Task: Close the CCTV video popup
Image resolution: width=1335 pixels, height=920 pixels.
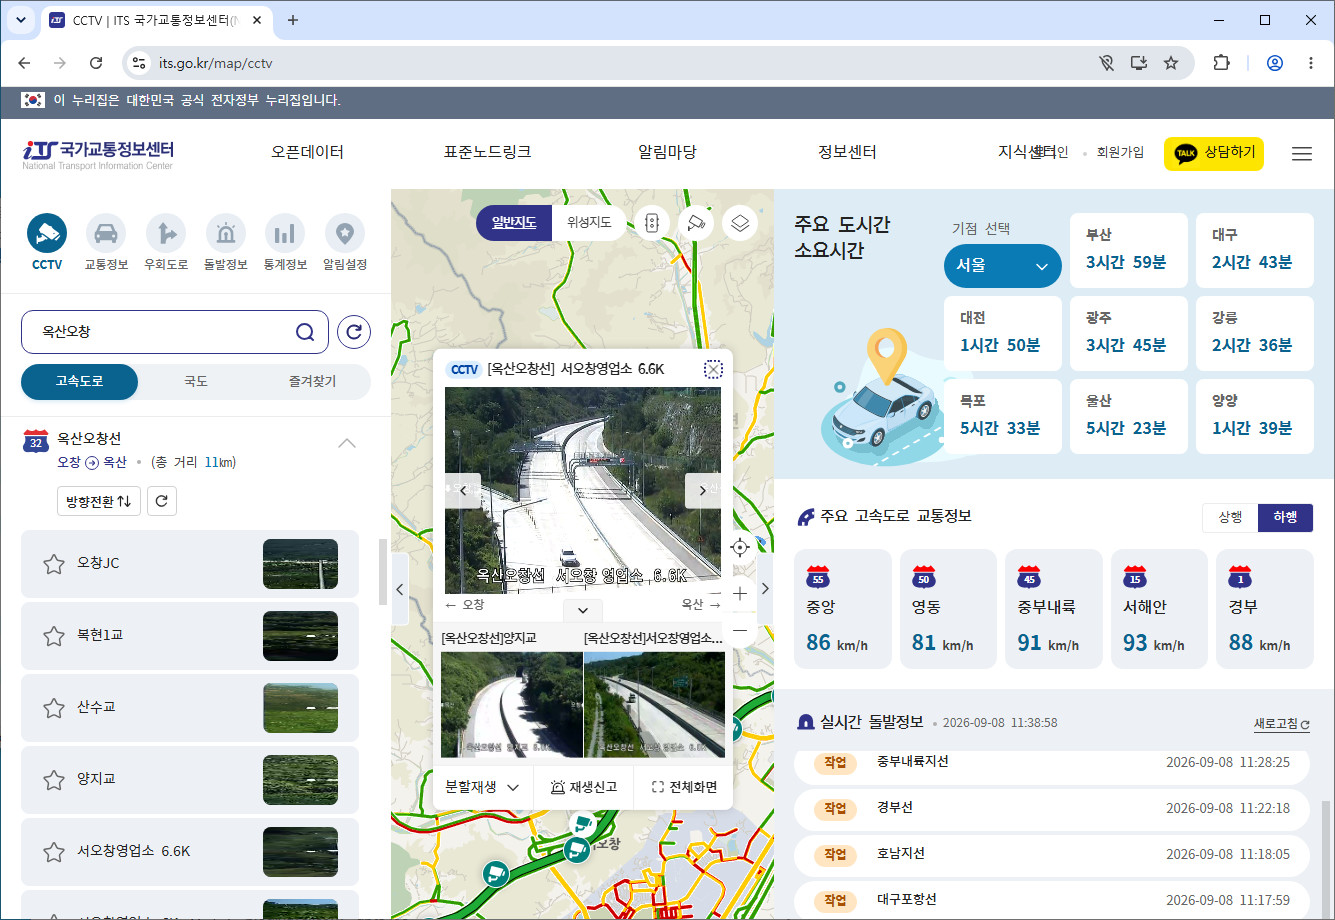Action: pos(713,369)
